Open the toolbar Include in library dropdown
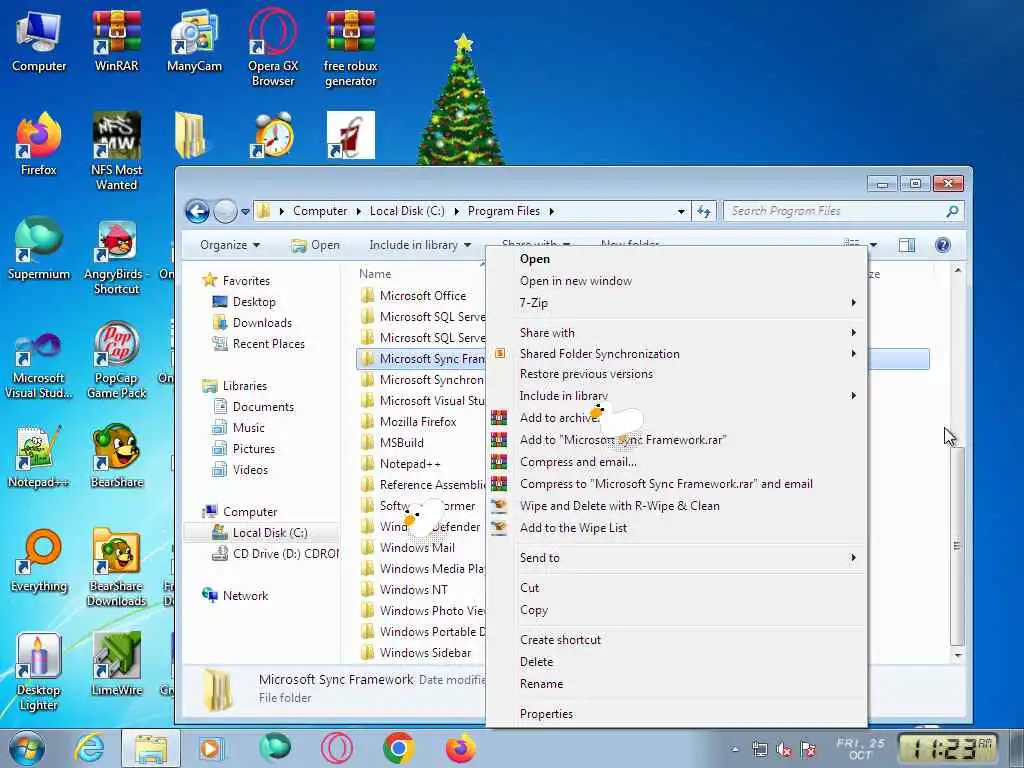Viewport: 1024px width, 768px height. click(x=420, y=245)
